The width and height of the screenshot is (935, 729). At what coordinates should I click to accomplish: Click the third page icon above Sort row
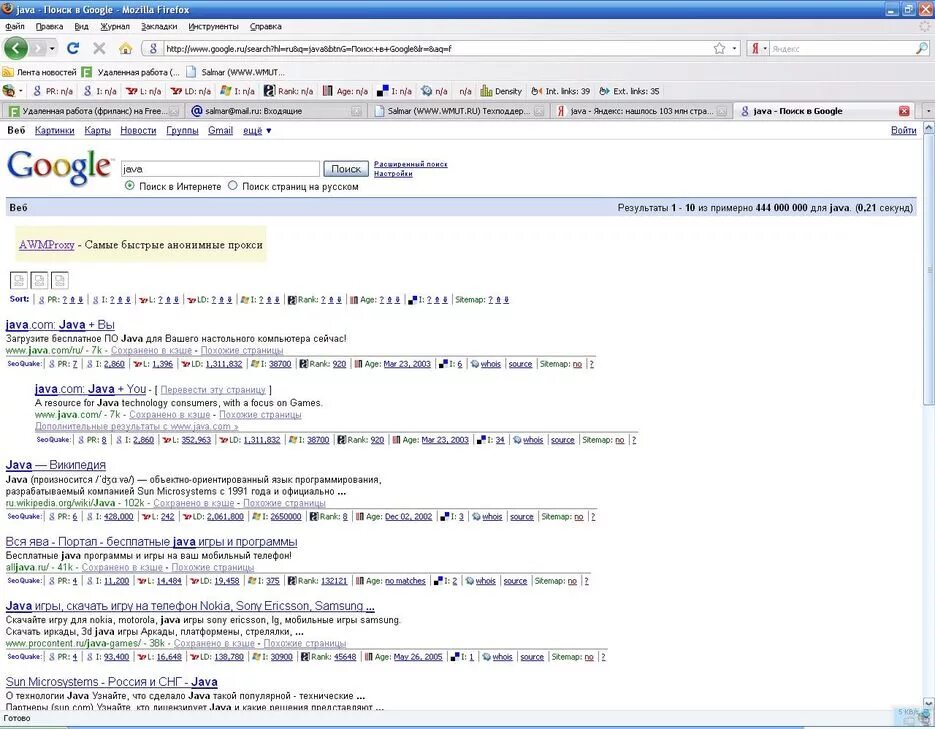point(60,280)
